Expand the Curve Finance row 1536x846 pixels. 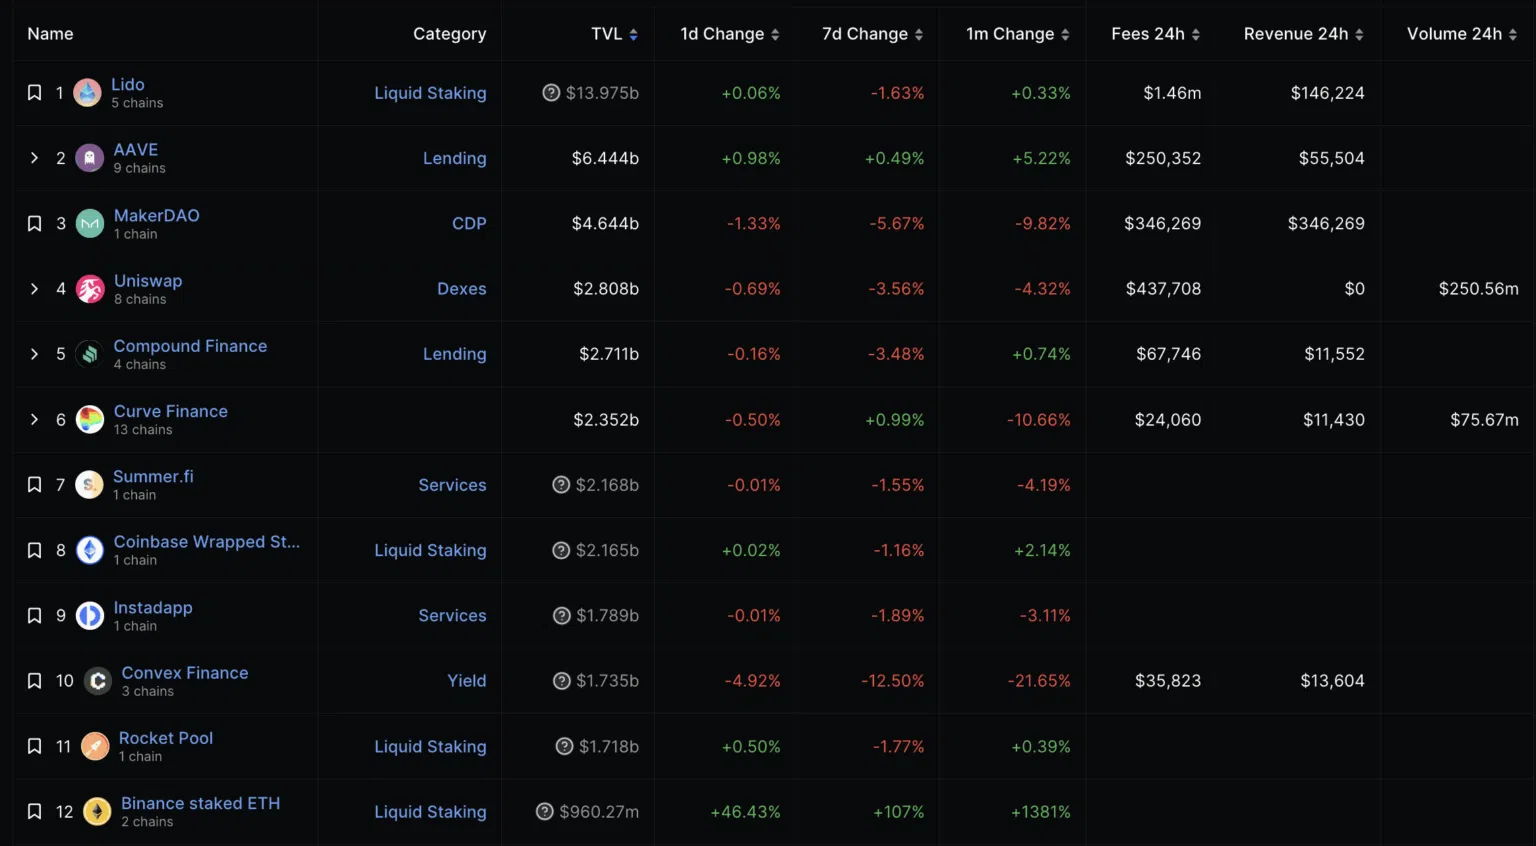34,420
